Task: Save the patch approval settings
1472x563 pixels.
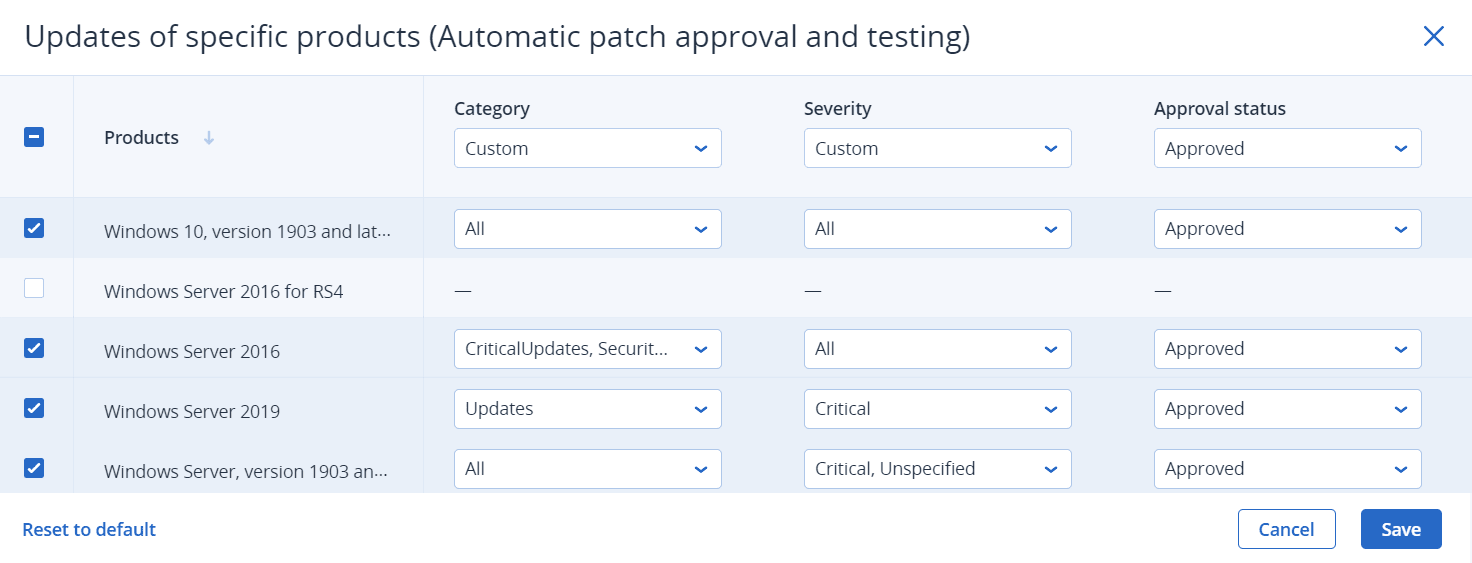Action: [x=1400, y=529]
